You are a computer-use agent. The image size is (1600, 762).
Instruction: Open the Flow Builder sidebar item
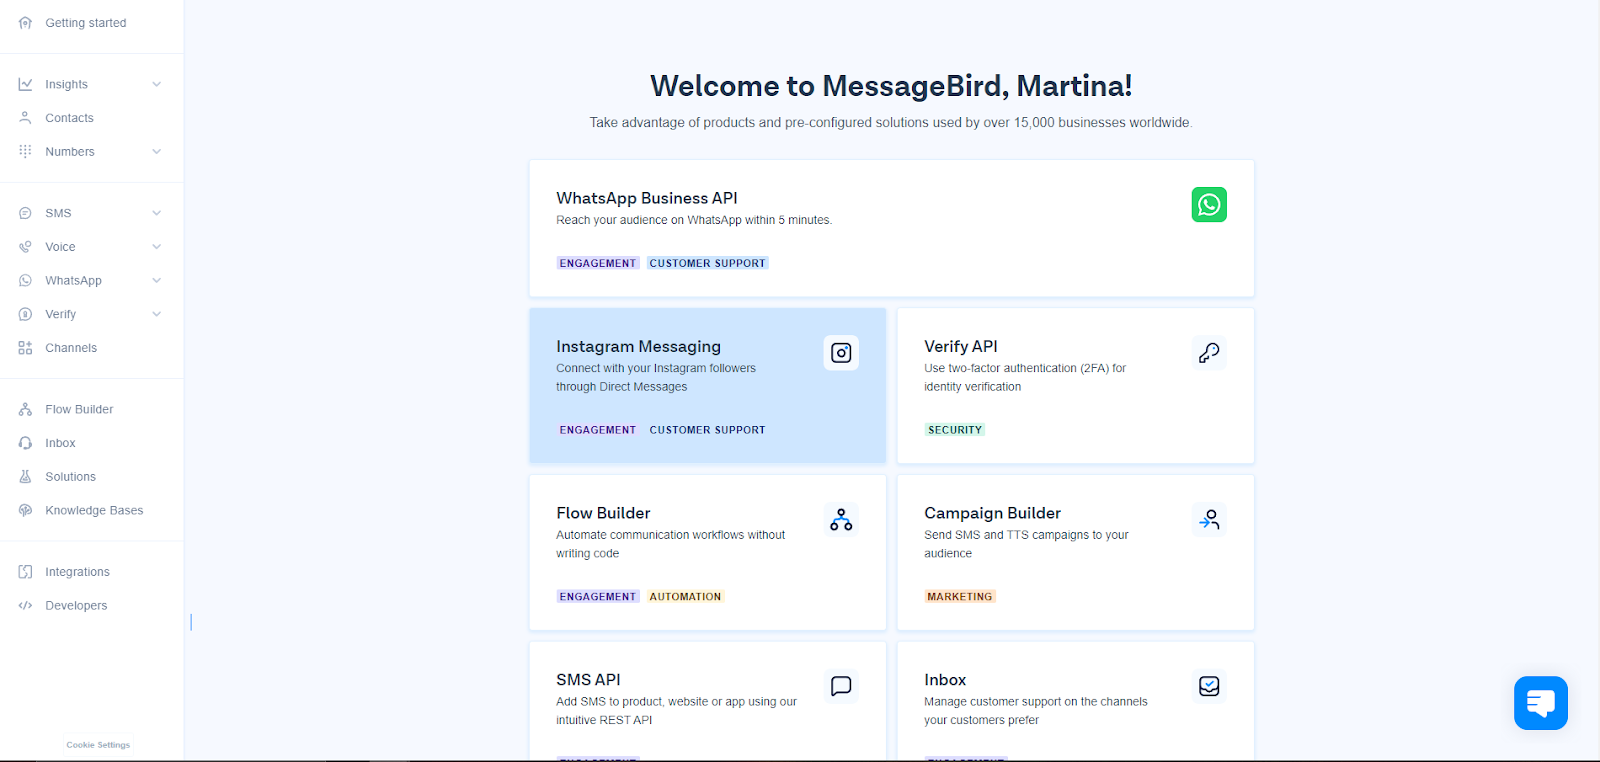pos(79,409)
